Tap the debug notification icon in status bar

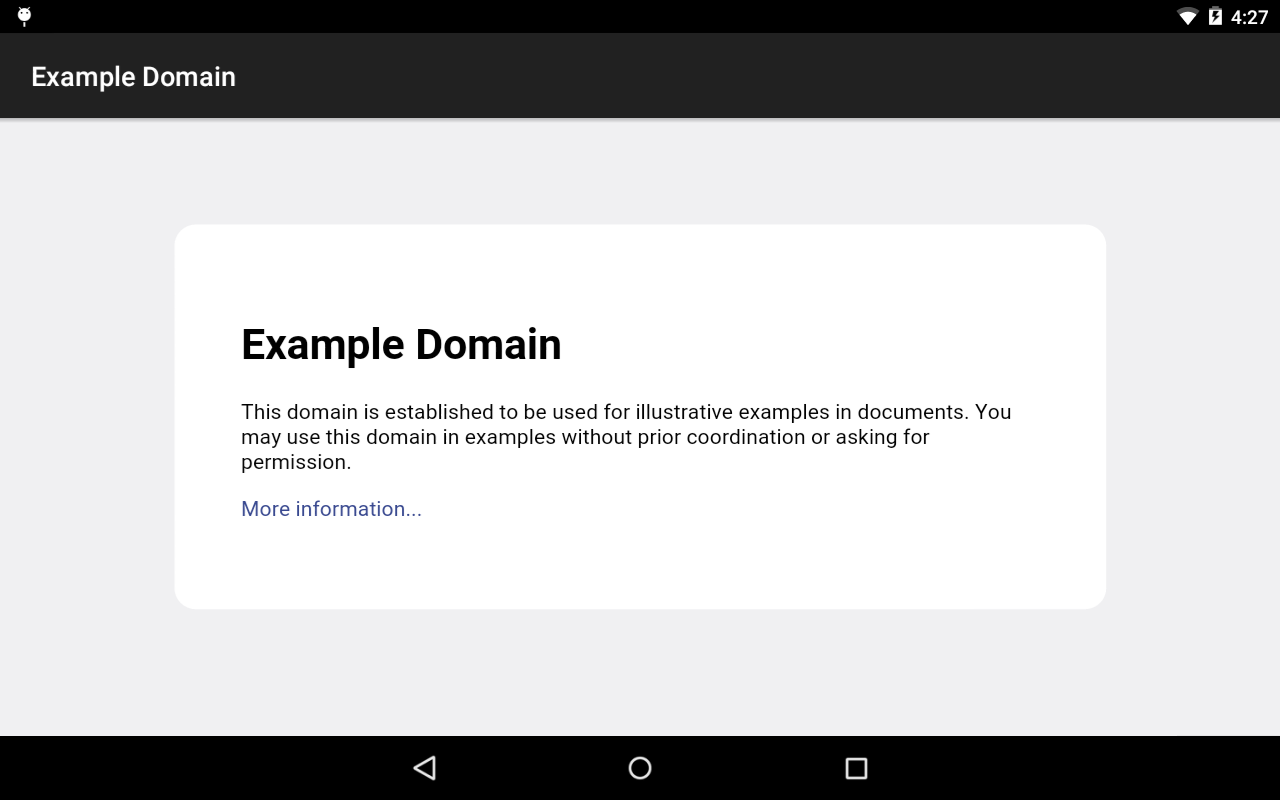click(24, 16)
